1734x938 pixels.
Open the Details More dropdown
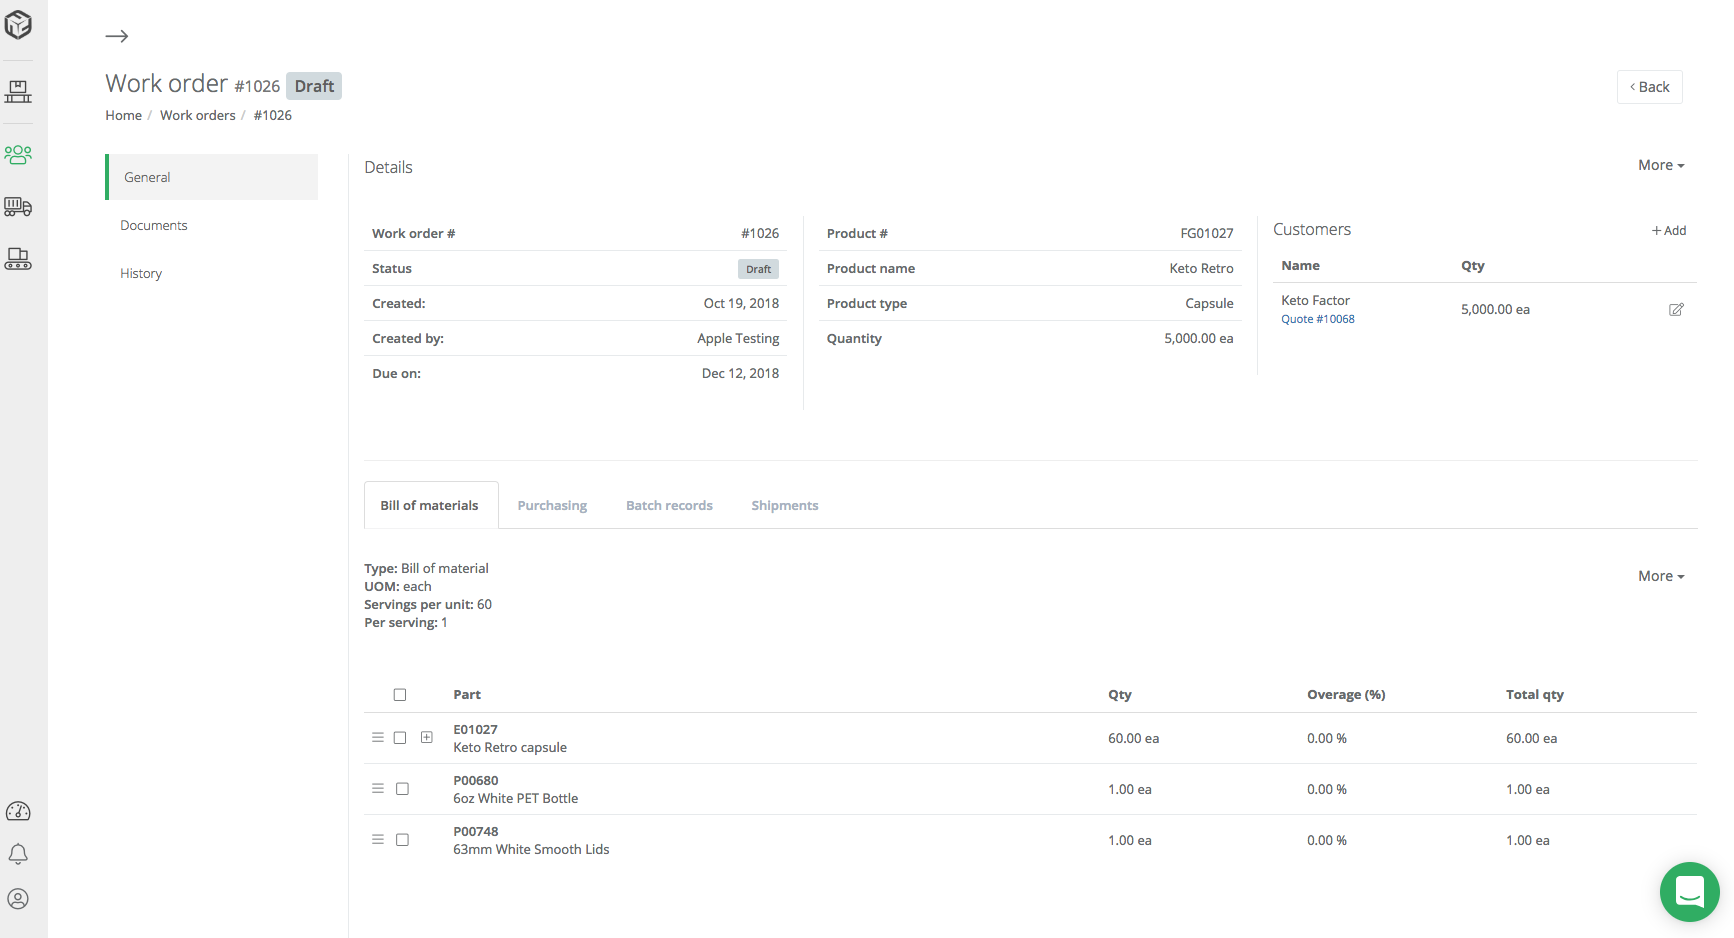1659,164
